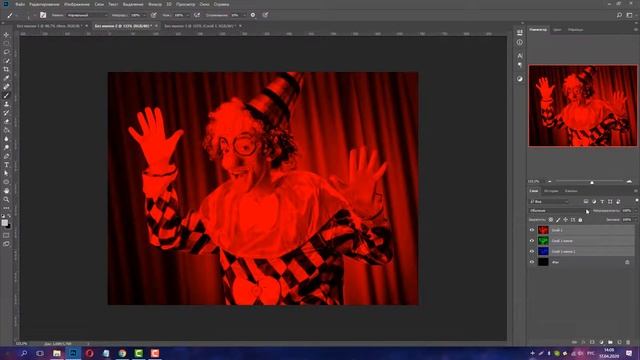
Task: Click the foreground color swatch
Action: (x=4, y=222)
